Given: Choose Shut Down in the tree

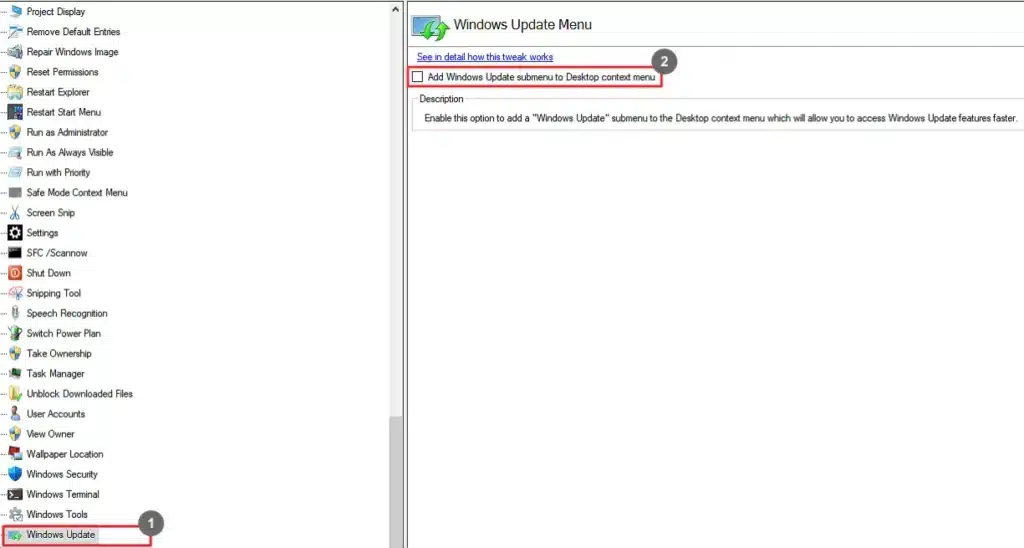Looking at the screenshot, I should pos(48,273).
